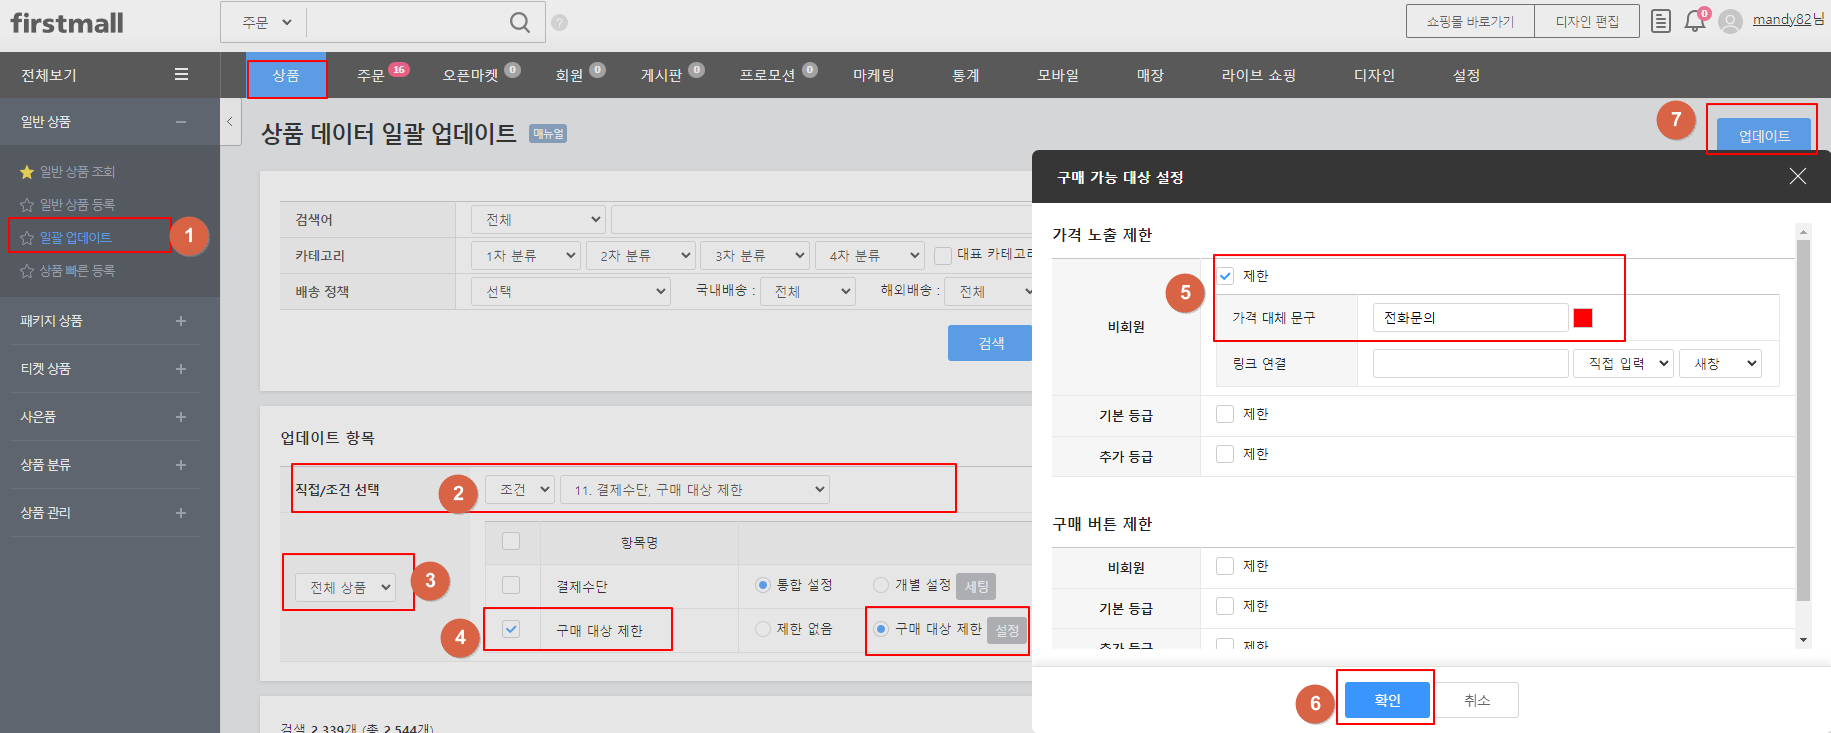Close the 구매 가능 대상 설정 dialog

[1797, 176]
